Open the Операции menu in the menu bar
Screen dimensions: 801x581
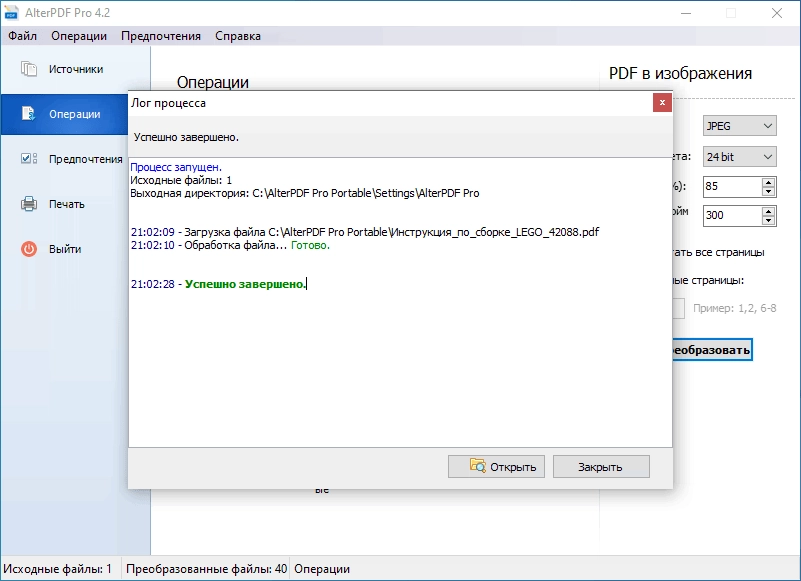click(x=79, y=36)
